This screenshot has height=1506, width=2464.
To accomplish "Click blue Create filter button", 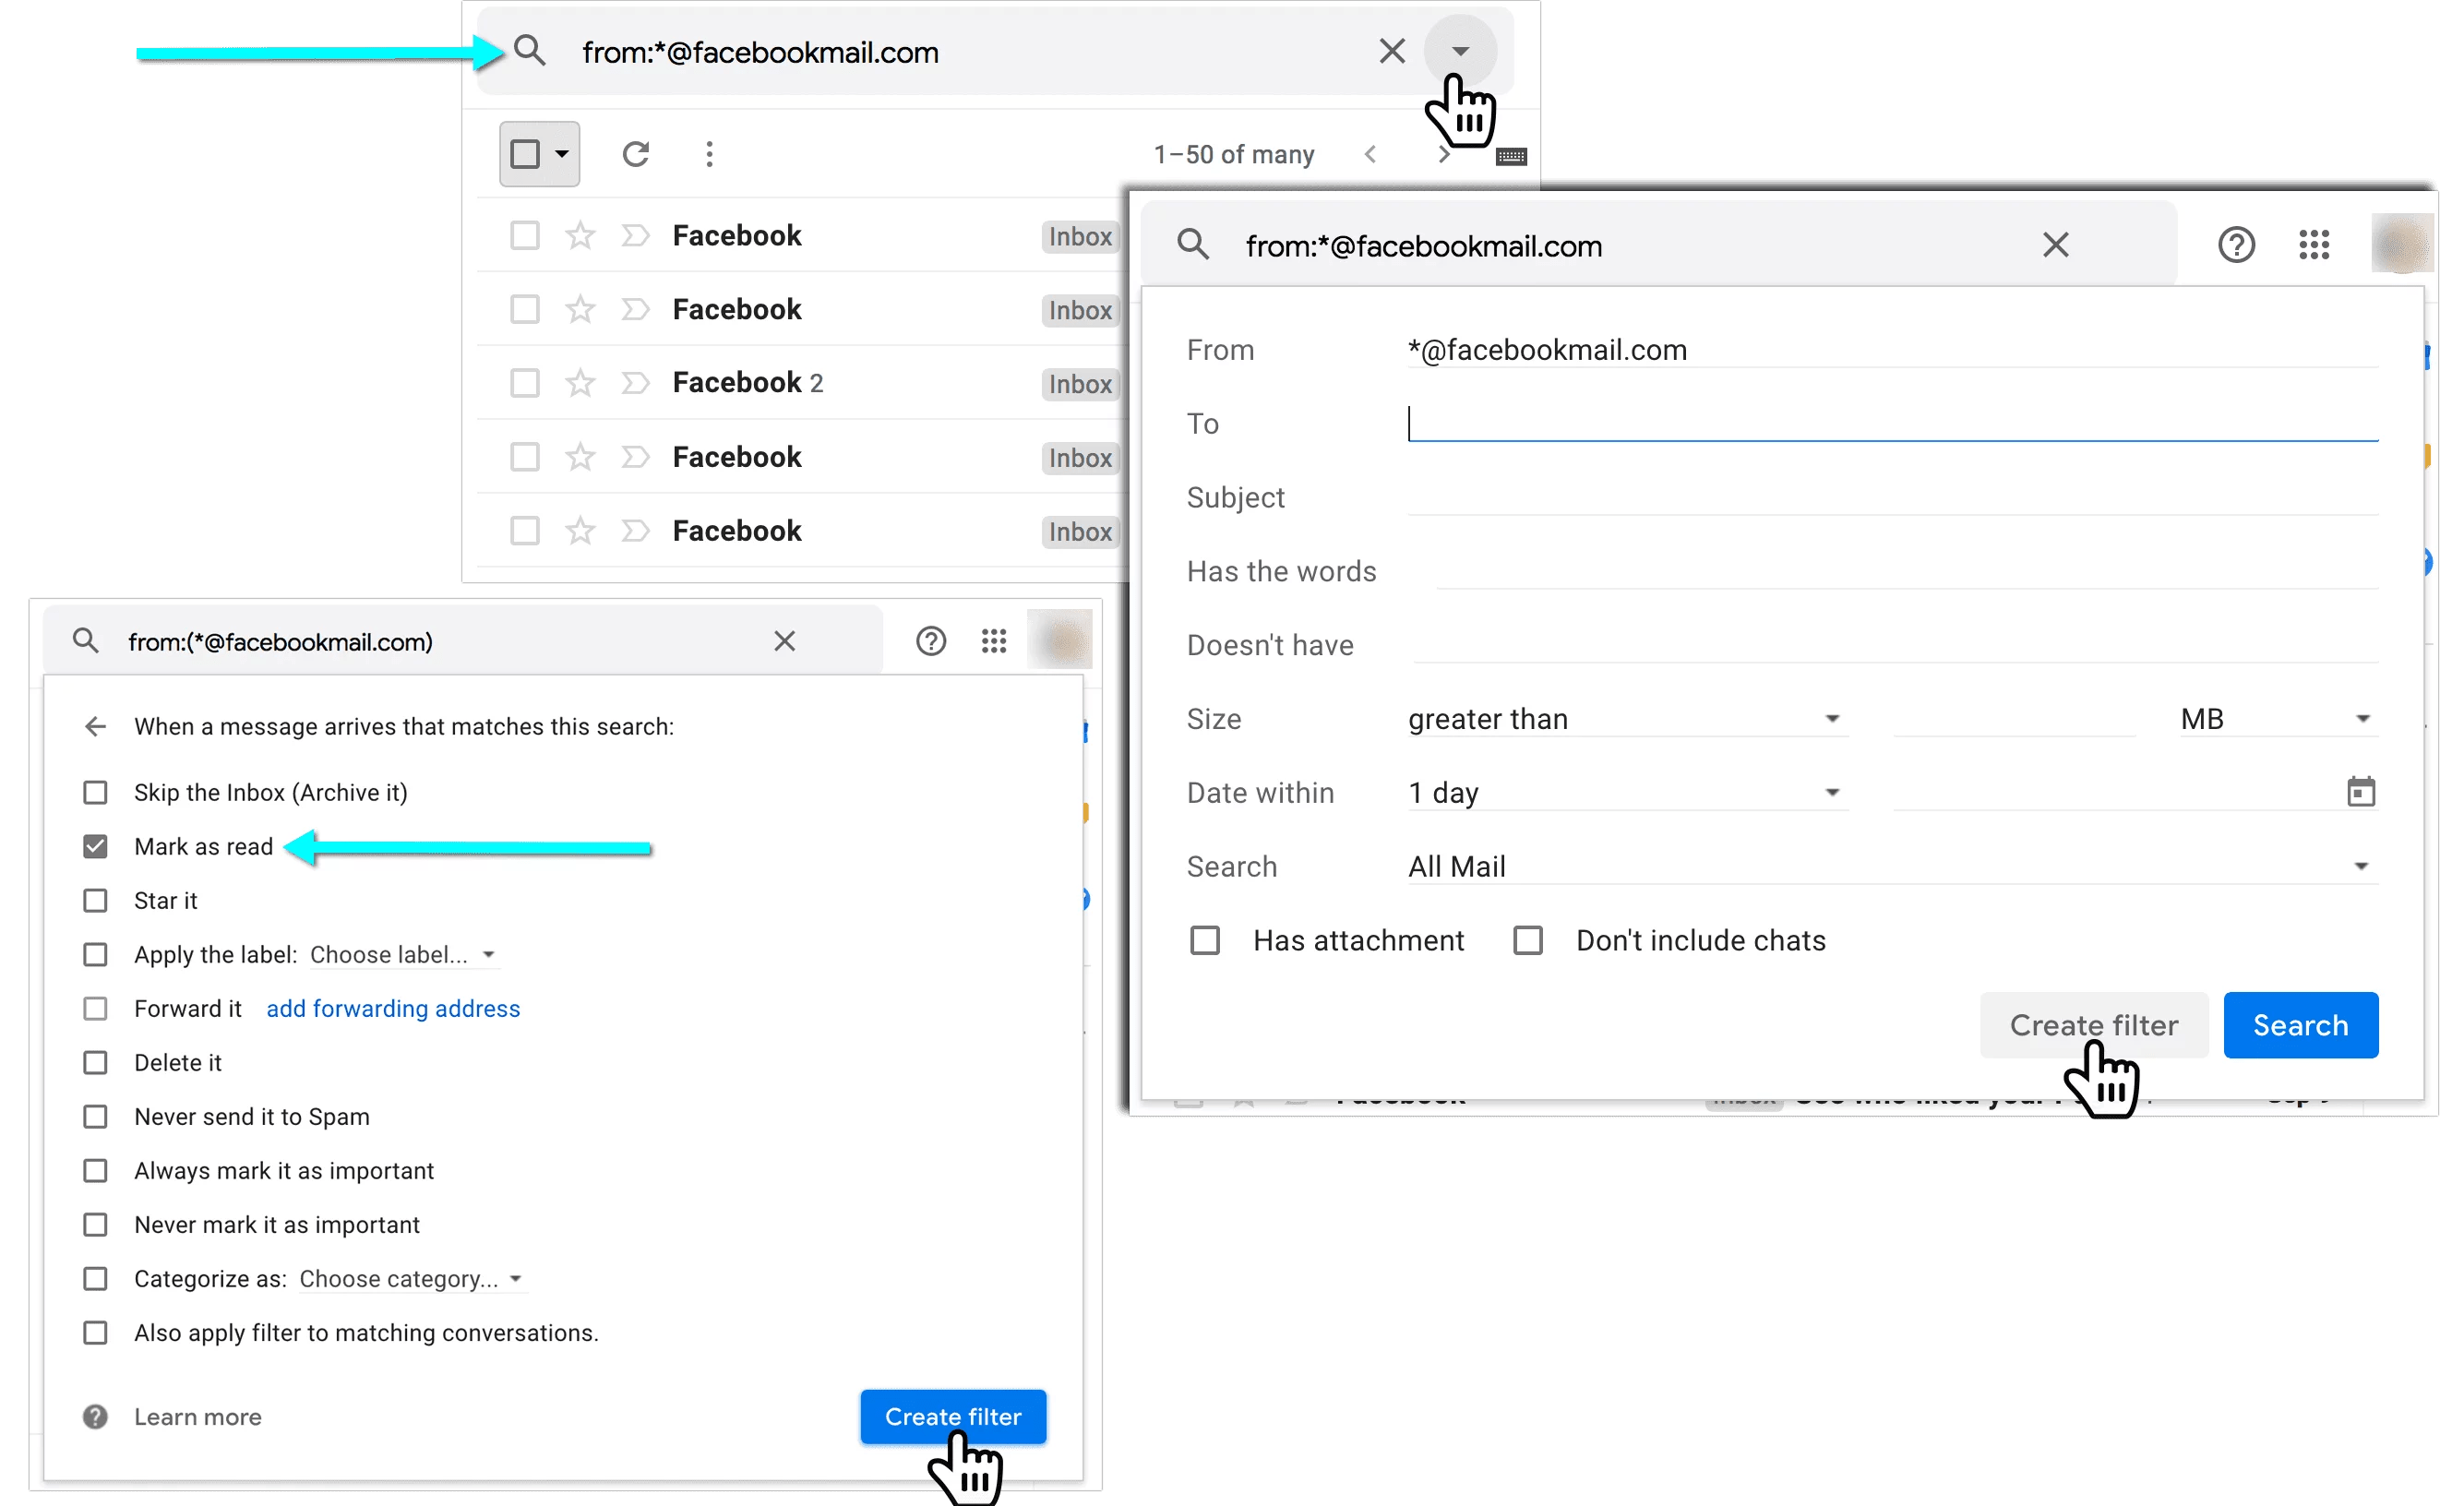I will point(953,1417).
